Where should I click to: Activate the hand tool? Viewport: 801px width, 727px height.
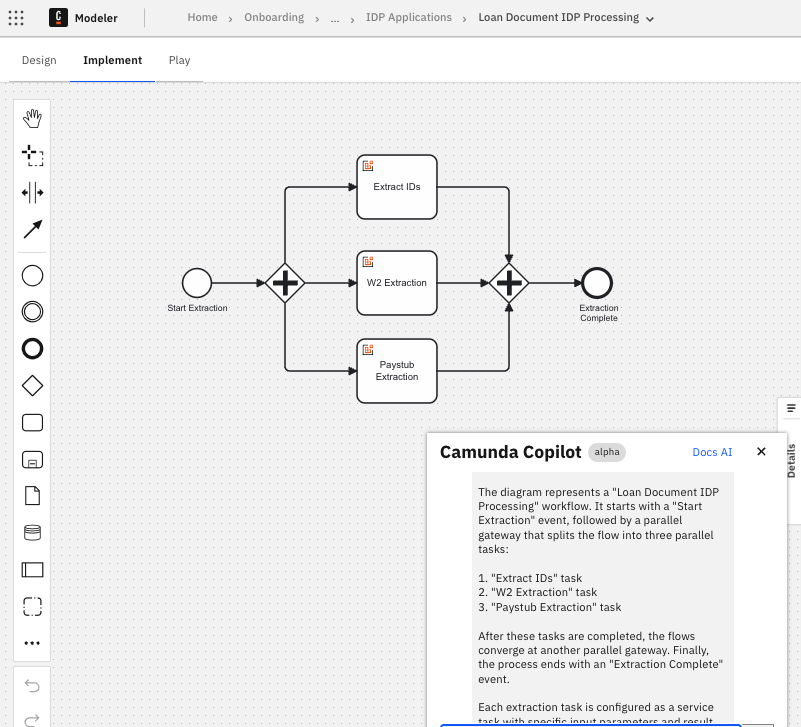tap(32, 119)
